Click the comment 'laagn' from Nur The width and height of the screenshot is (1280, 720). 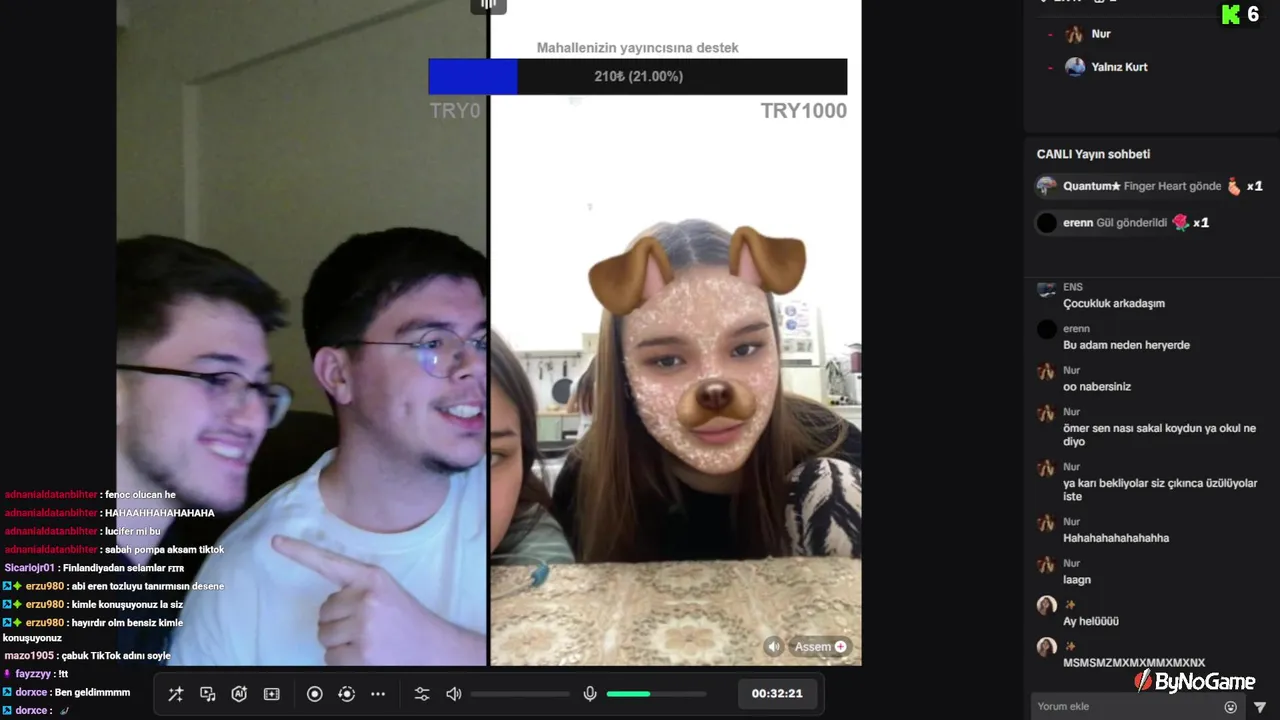(1077, 580)
